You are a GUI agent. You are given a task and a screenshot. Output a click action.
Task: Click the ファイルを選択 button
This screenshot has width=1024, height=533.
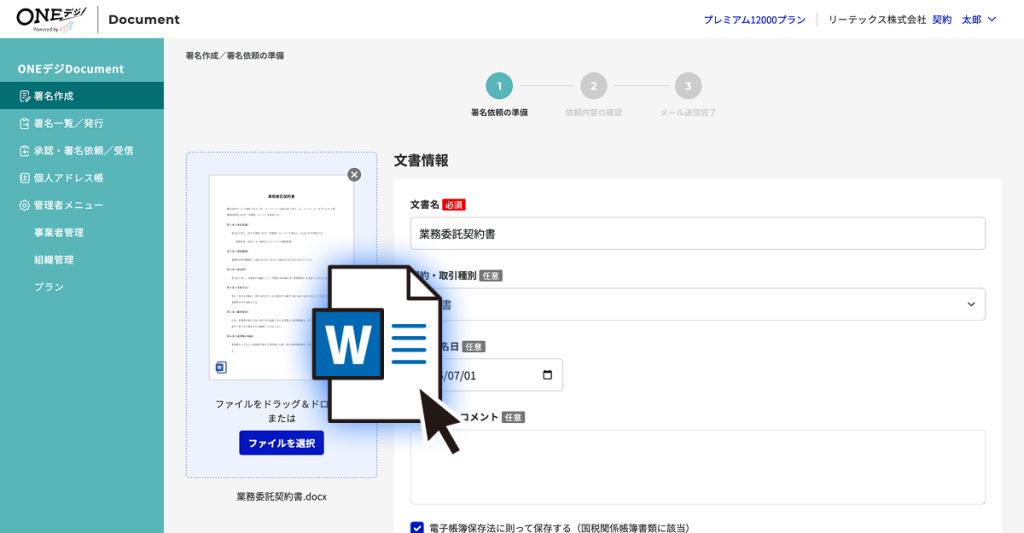point(281,443)
